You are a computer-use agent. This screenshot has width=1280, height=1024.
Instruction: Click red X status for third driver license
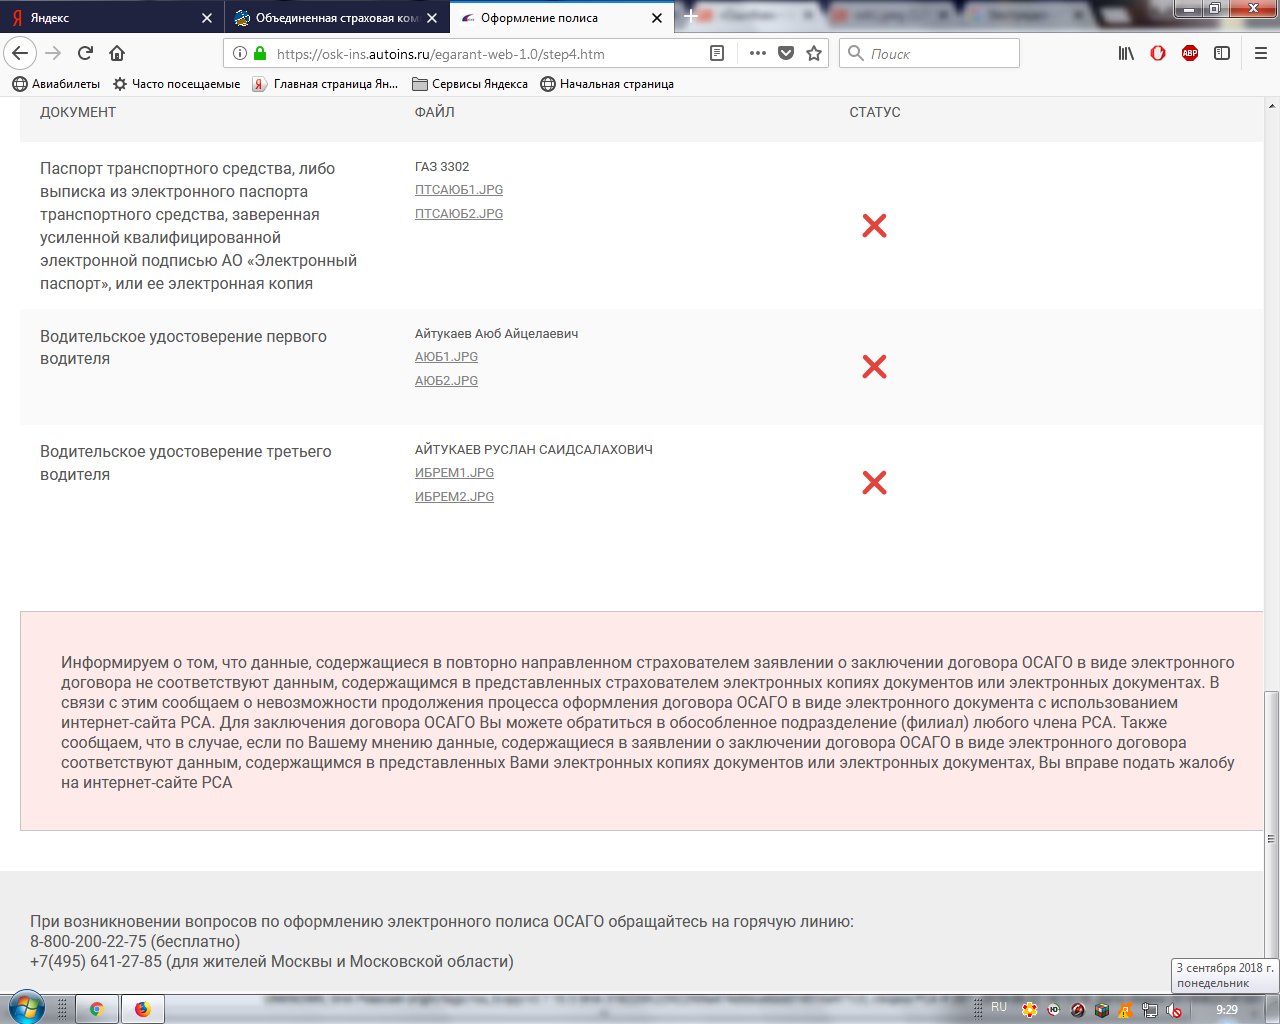[x=874, y=483]
